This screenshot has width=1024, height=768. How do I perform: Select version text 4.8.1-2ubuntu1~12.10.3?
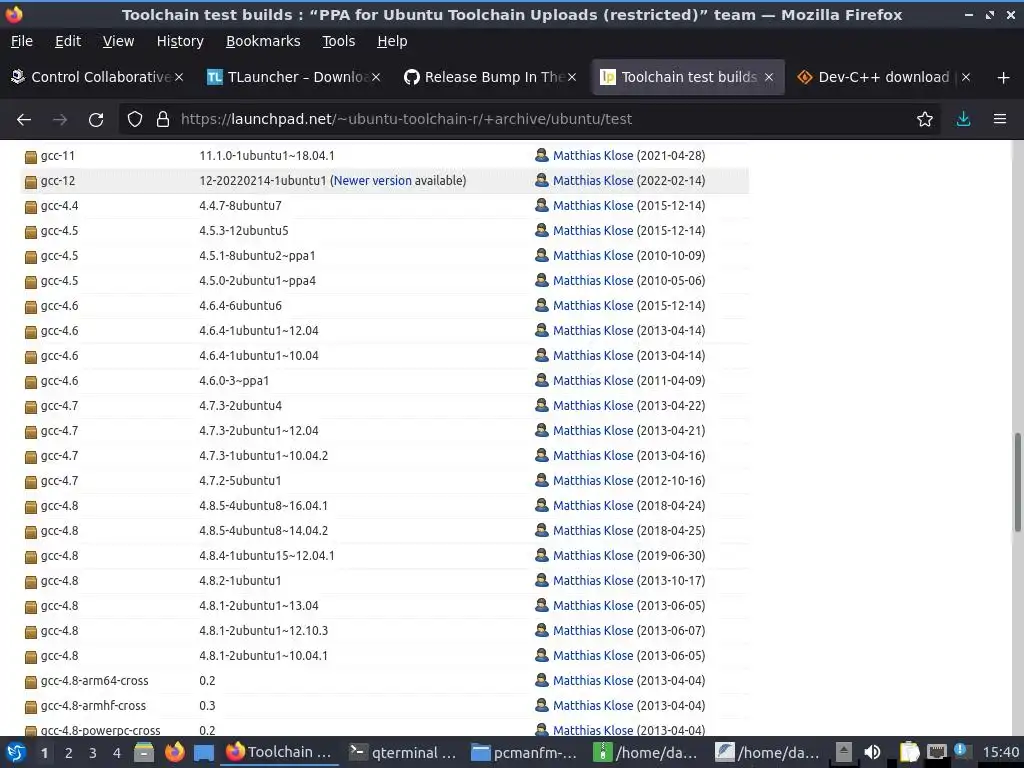(263, 631)
